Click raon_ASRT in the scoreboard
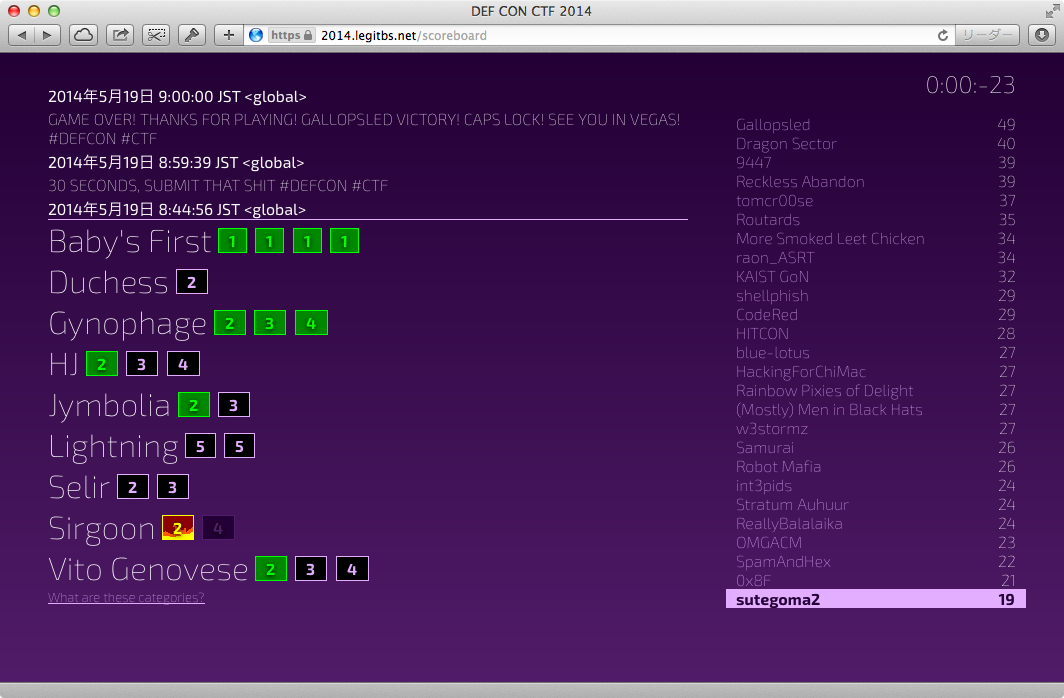The width and height of the screenshot is (1064, 698). 775,258
